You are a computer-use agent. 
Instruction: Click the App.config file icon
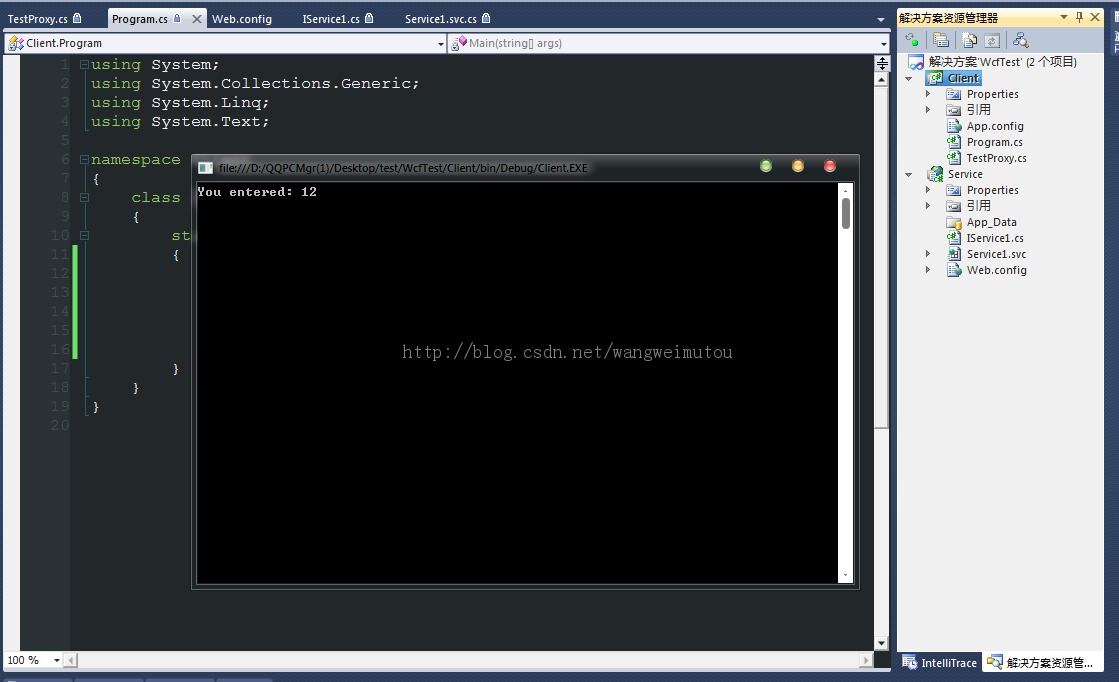tap(954, 126)
